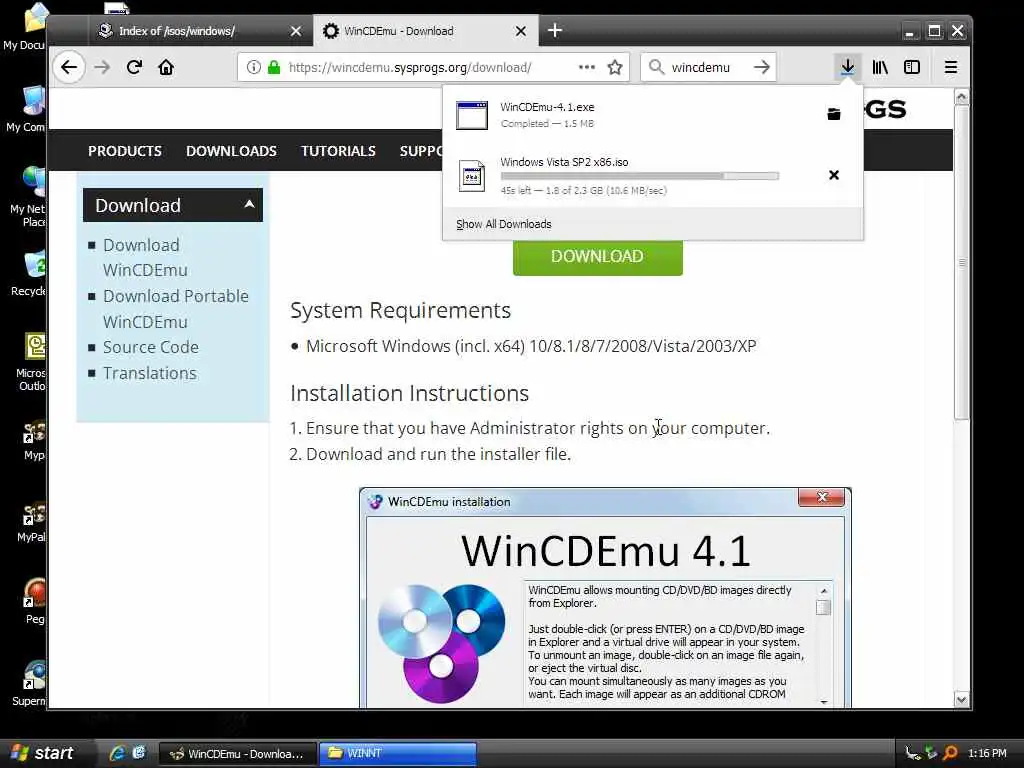
Task: Open Recycle Bin on desktop
Action: [27, 273]
